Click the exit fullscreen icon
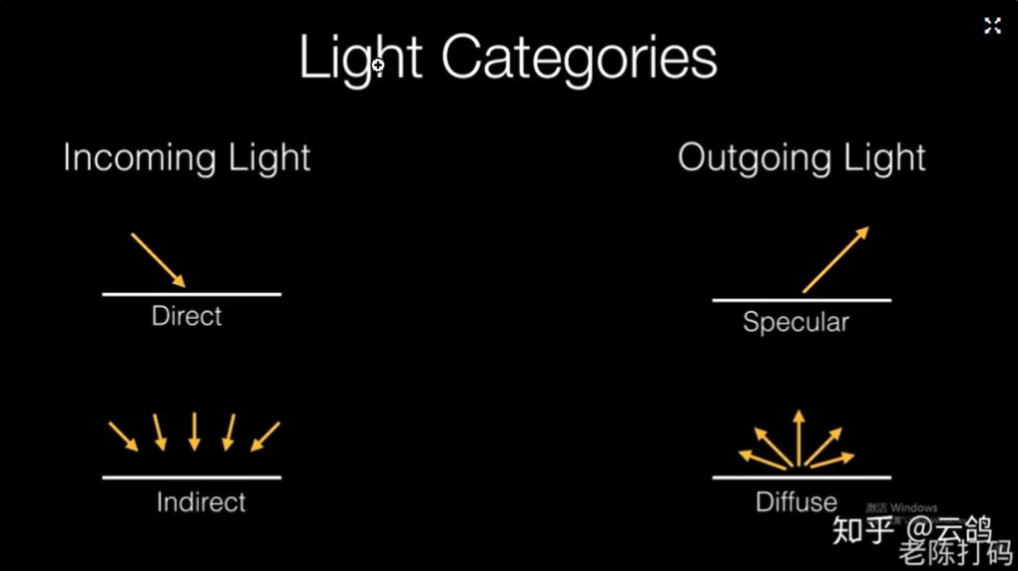Screen dimensions: 1018x571 992,26
